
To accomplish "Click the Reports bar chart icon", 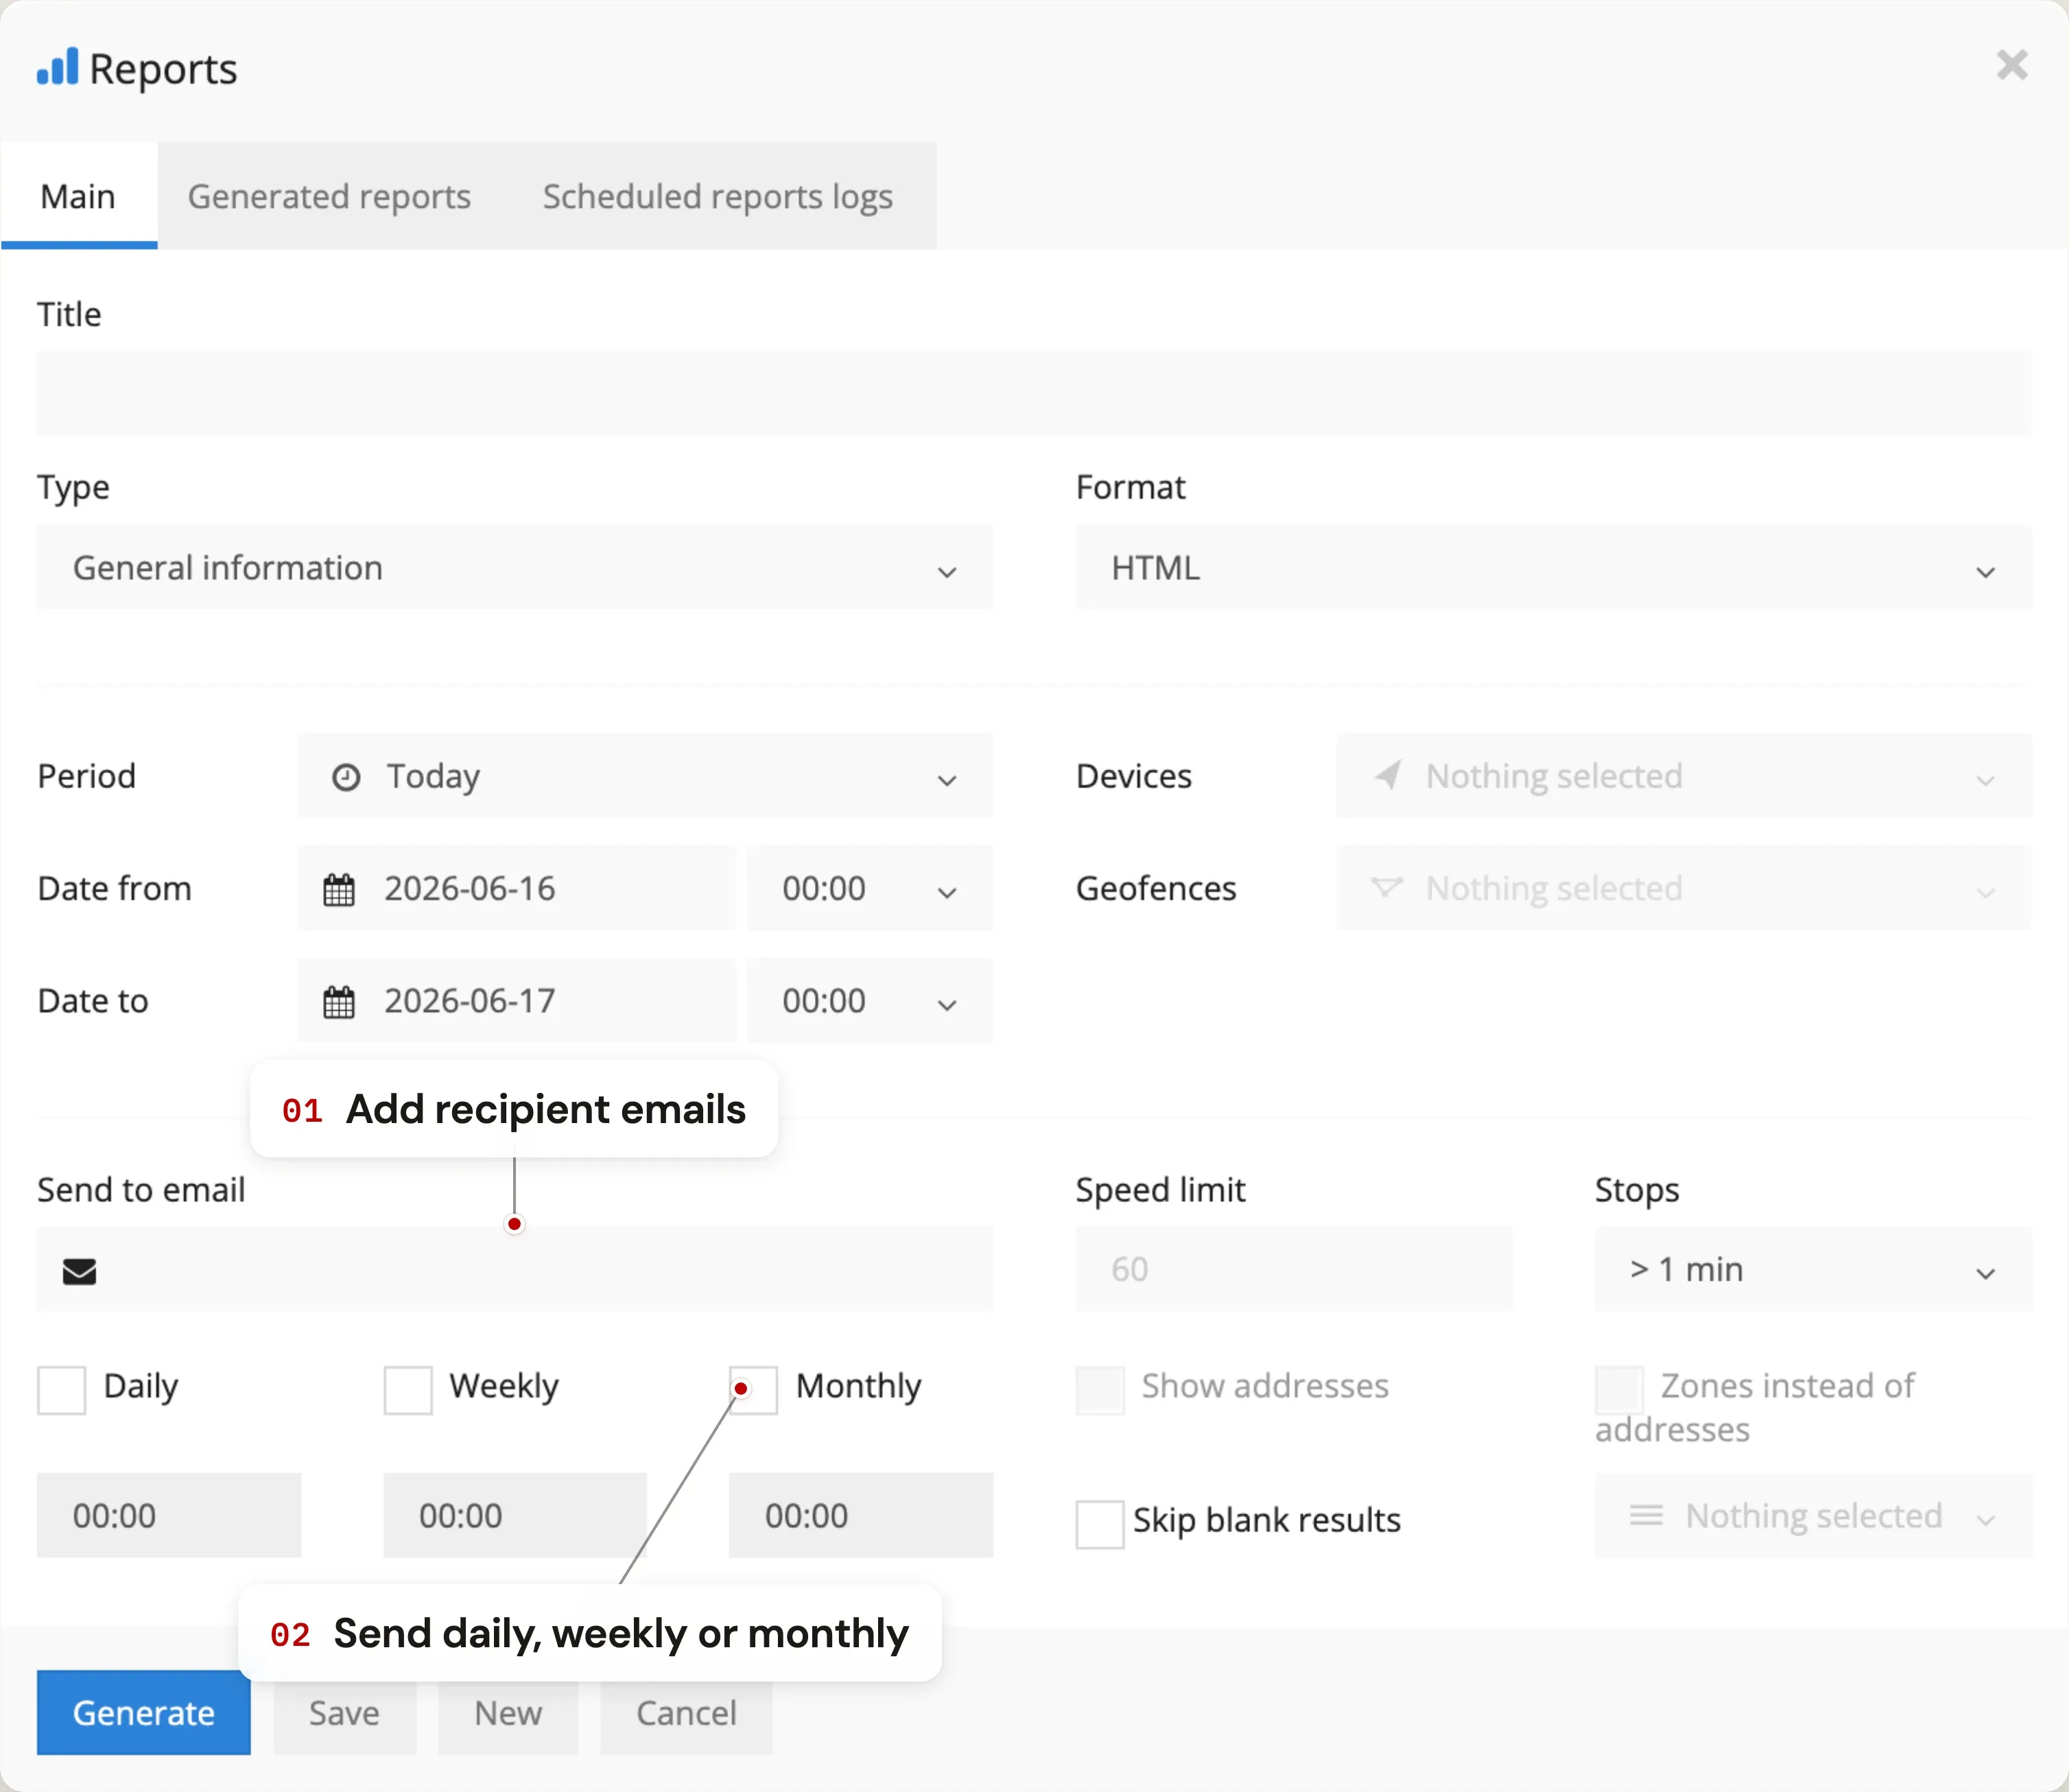I will 57,67.
